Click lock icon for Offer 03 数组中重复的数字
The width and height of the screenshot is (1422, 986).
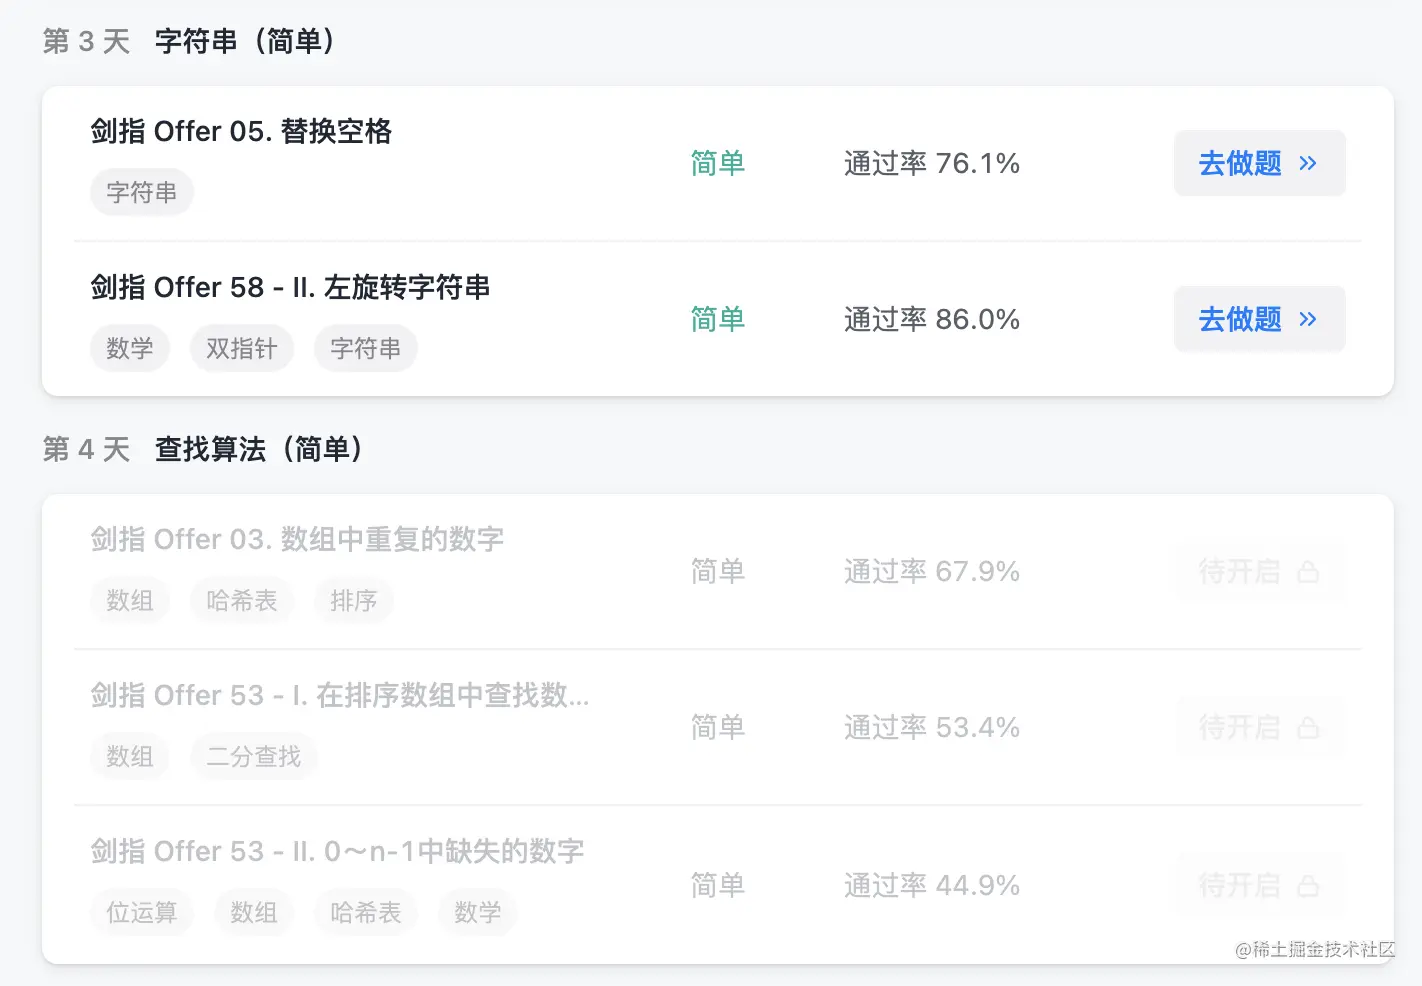point(1308,572)
